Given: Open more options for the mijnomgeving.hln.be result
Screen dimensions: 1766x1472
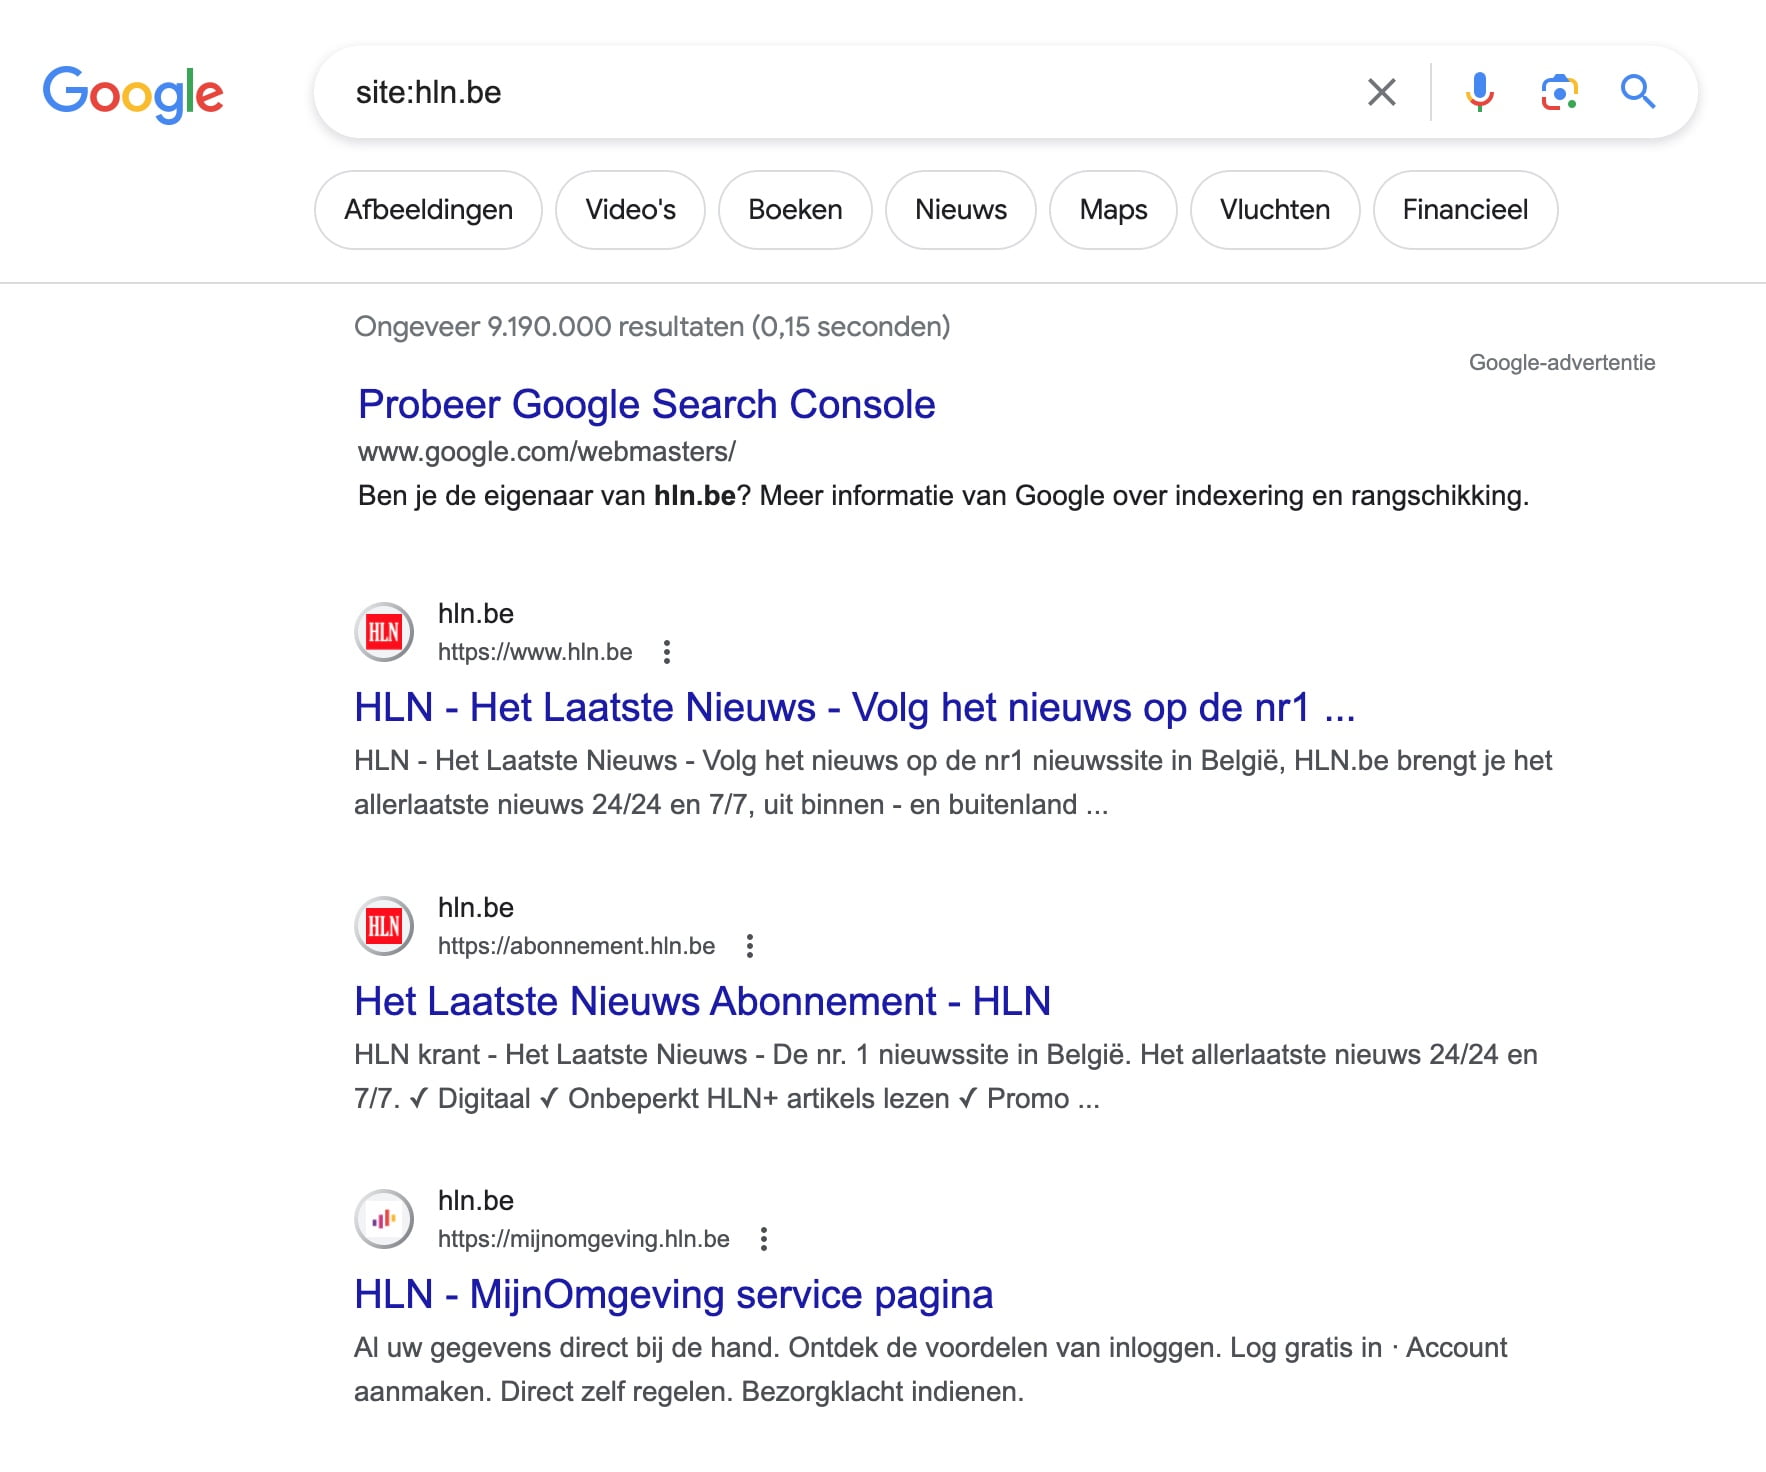Looking at the screenshot, I should point(764,1239).
